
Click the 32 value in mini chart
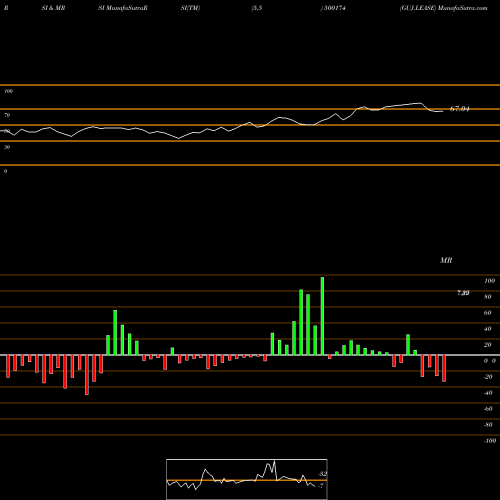(322, 474)
